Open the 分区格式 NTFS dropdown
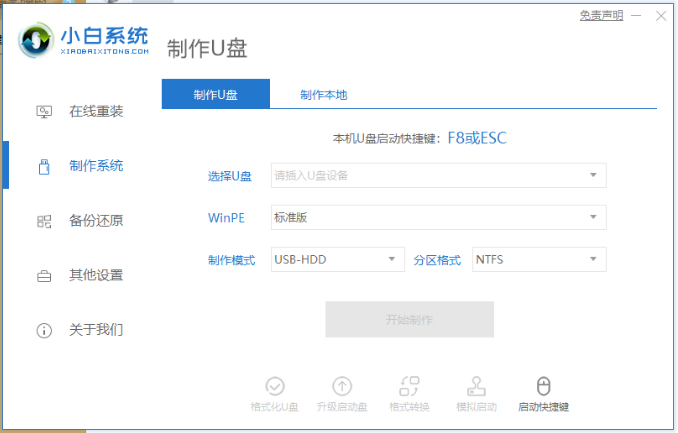The height and width of the screenshot is (433, 678). (538, 259)
